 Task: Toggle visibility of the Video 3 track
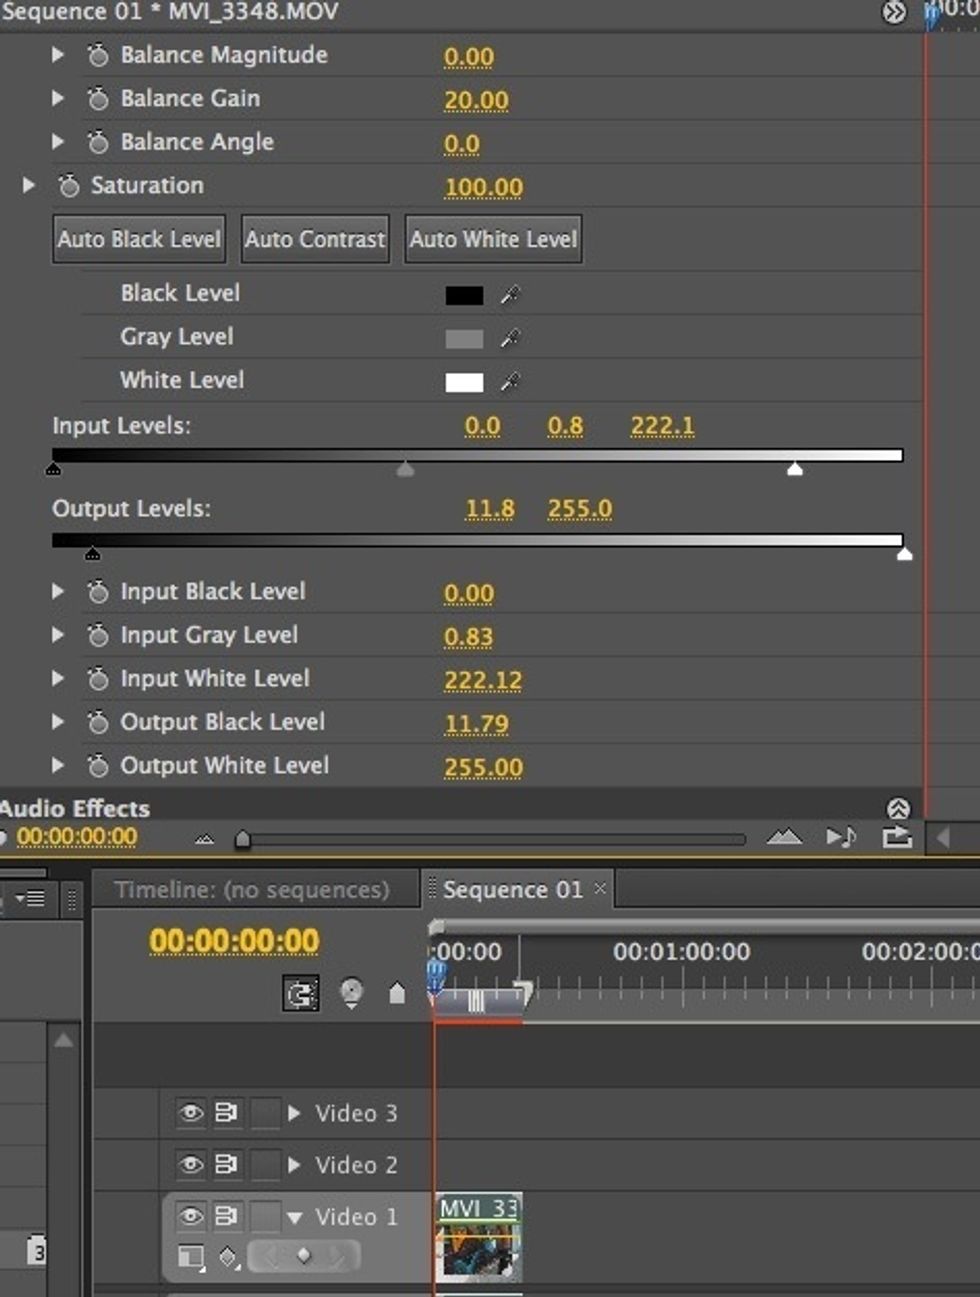pyautogui.click(x=190, y=1113)
